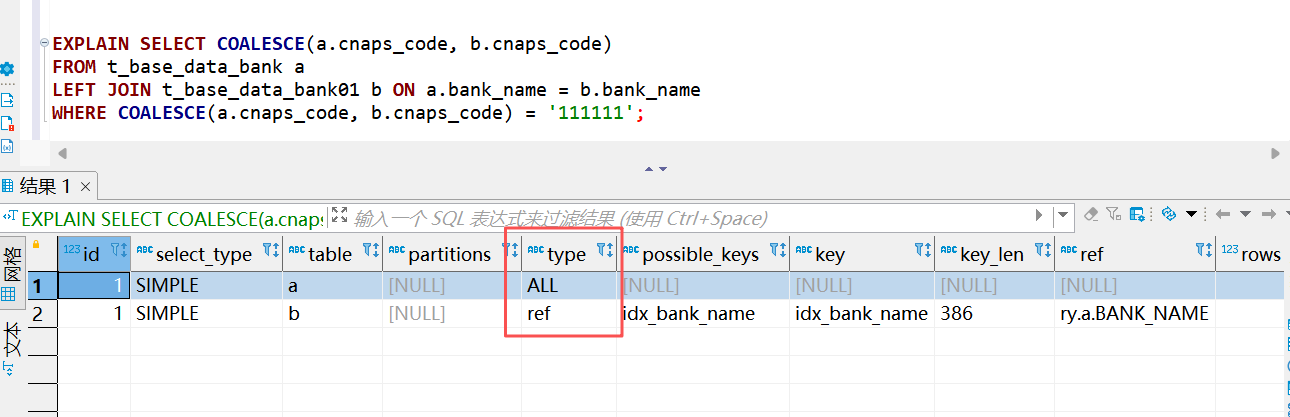
Task: Click the back navigation arrow icon
Action: [x=1223, y=215]
